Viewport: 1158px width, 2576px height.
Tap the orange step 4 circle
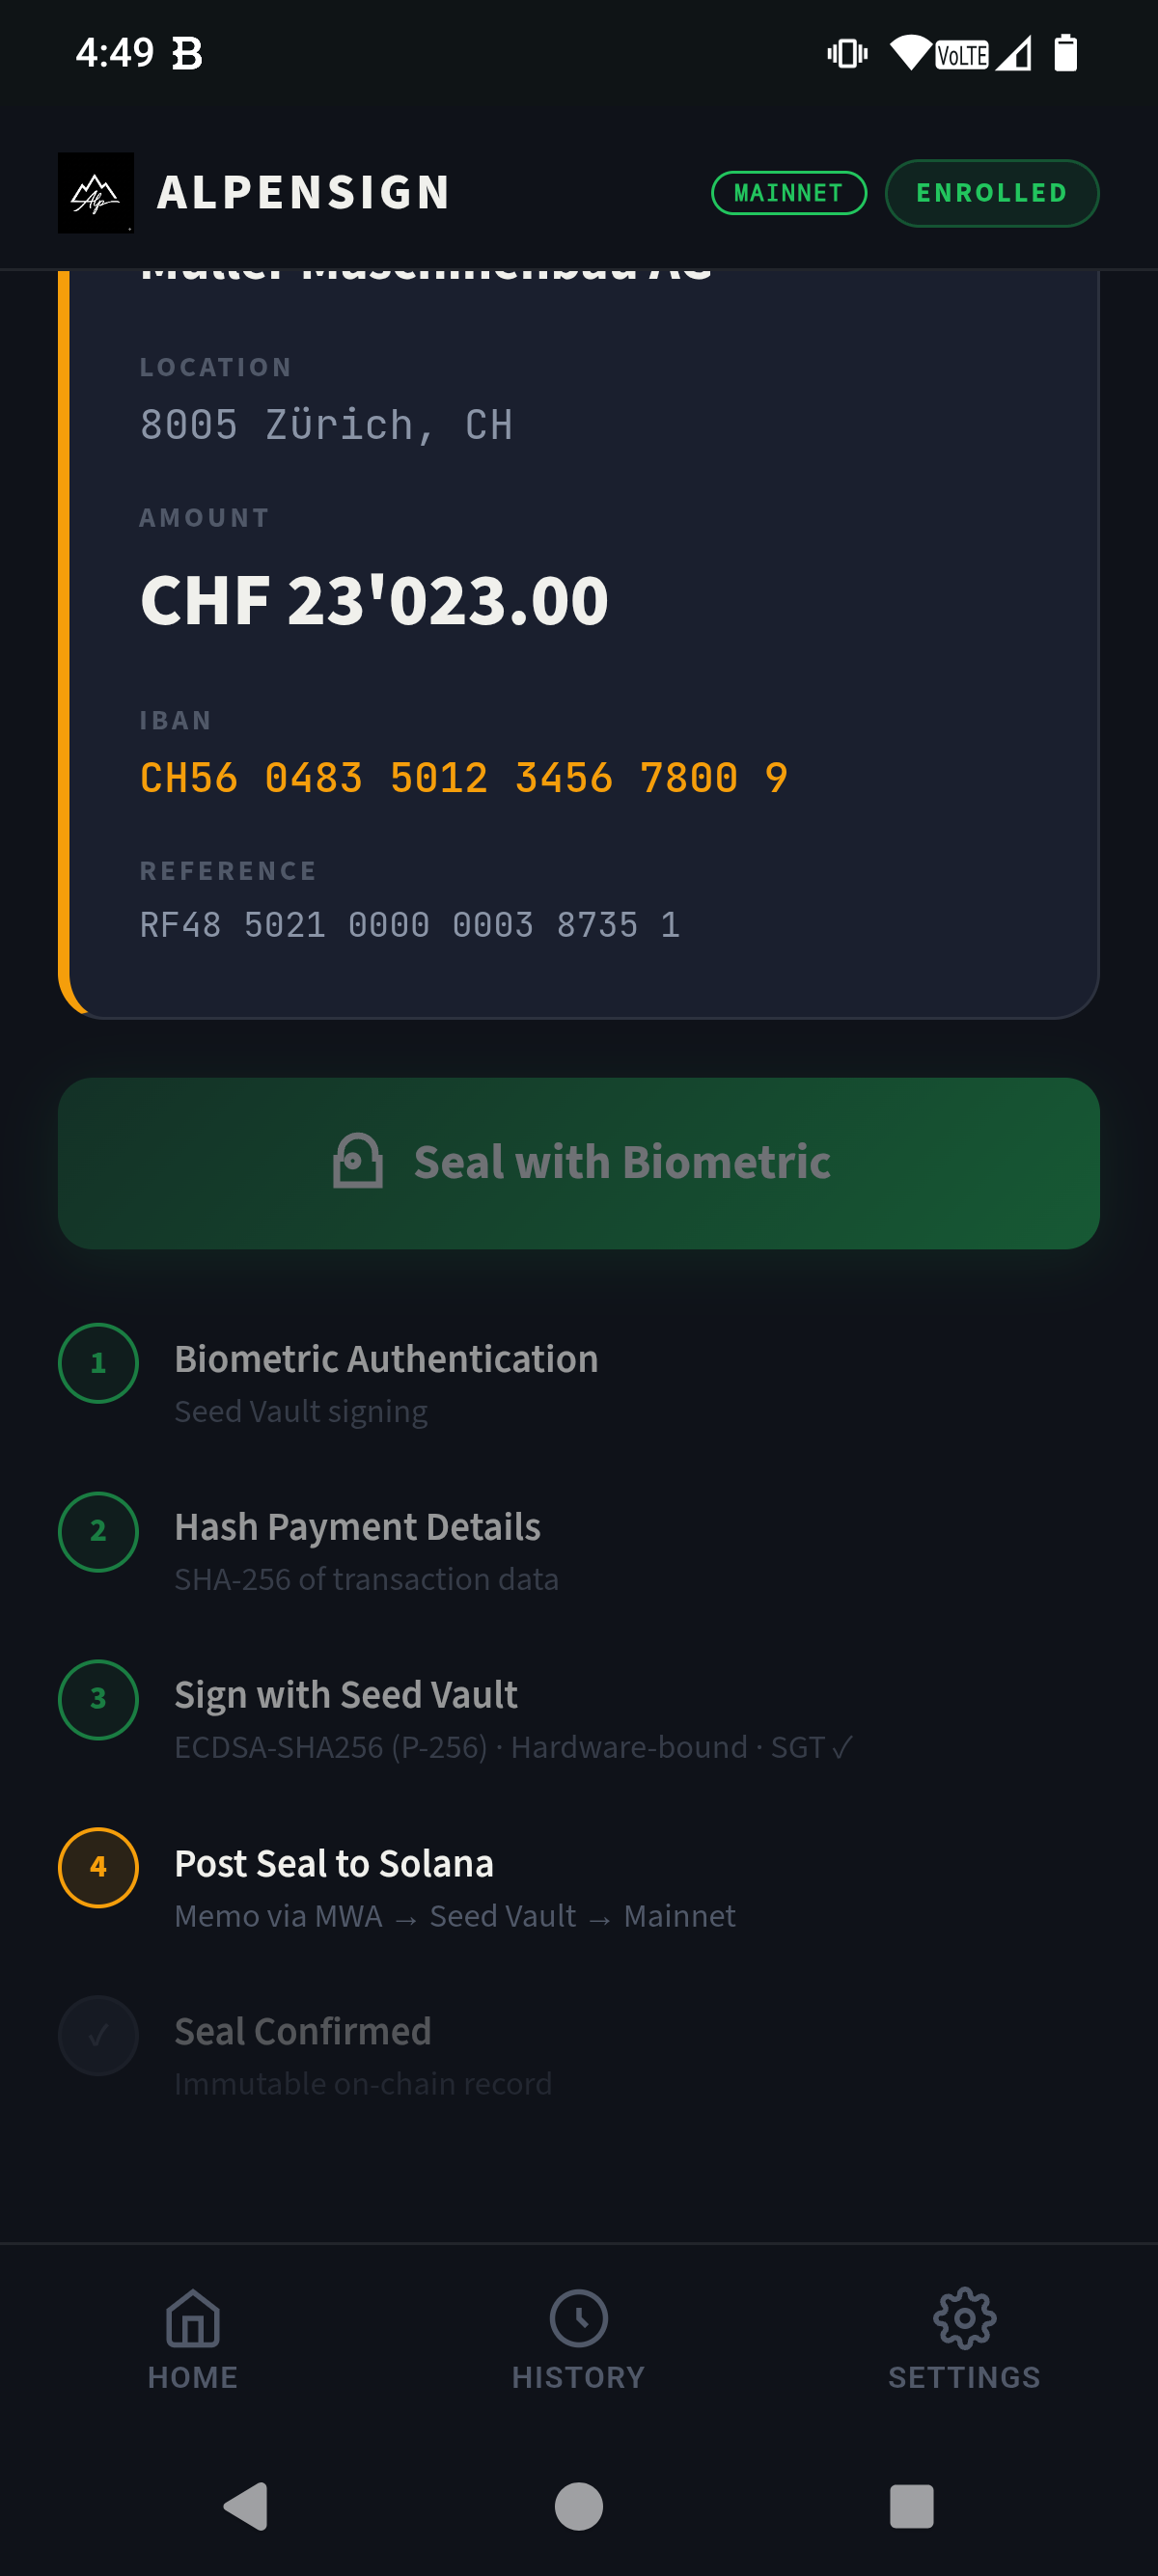[x=98, y=1867]
